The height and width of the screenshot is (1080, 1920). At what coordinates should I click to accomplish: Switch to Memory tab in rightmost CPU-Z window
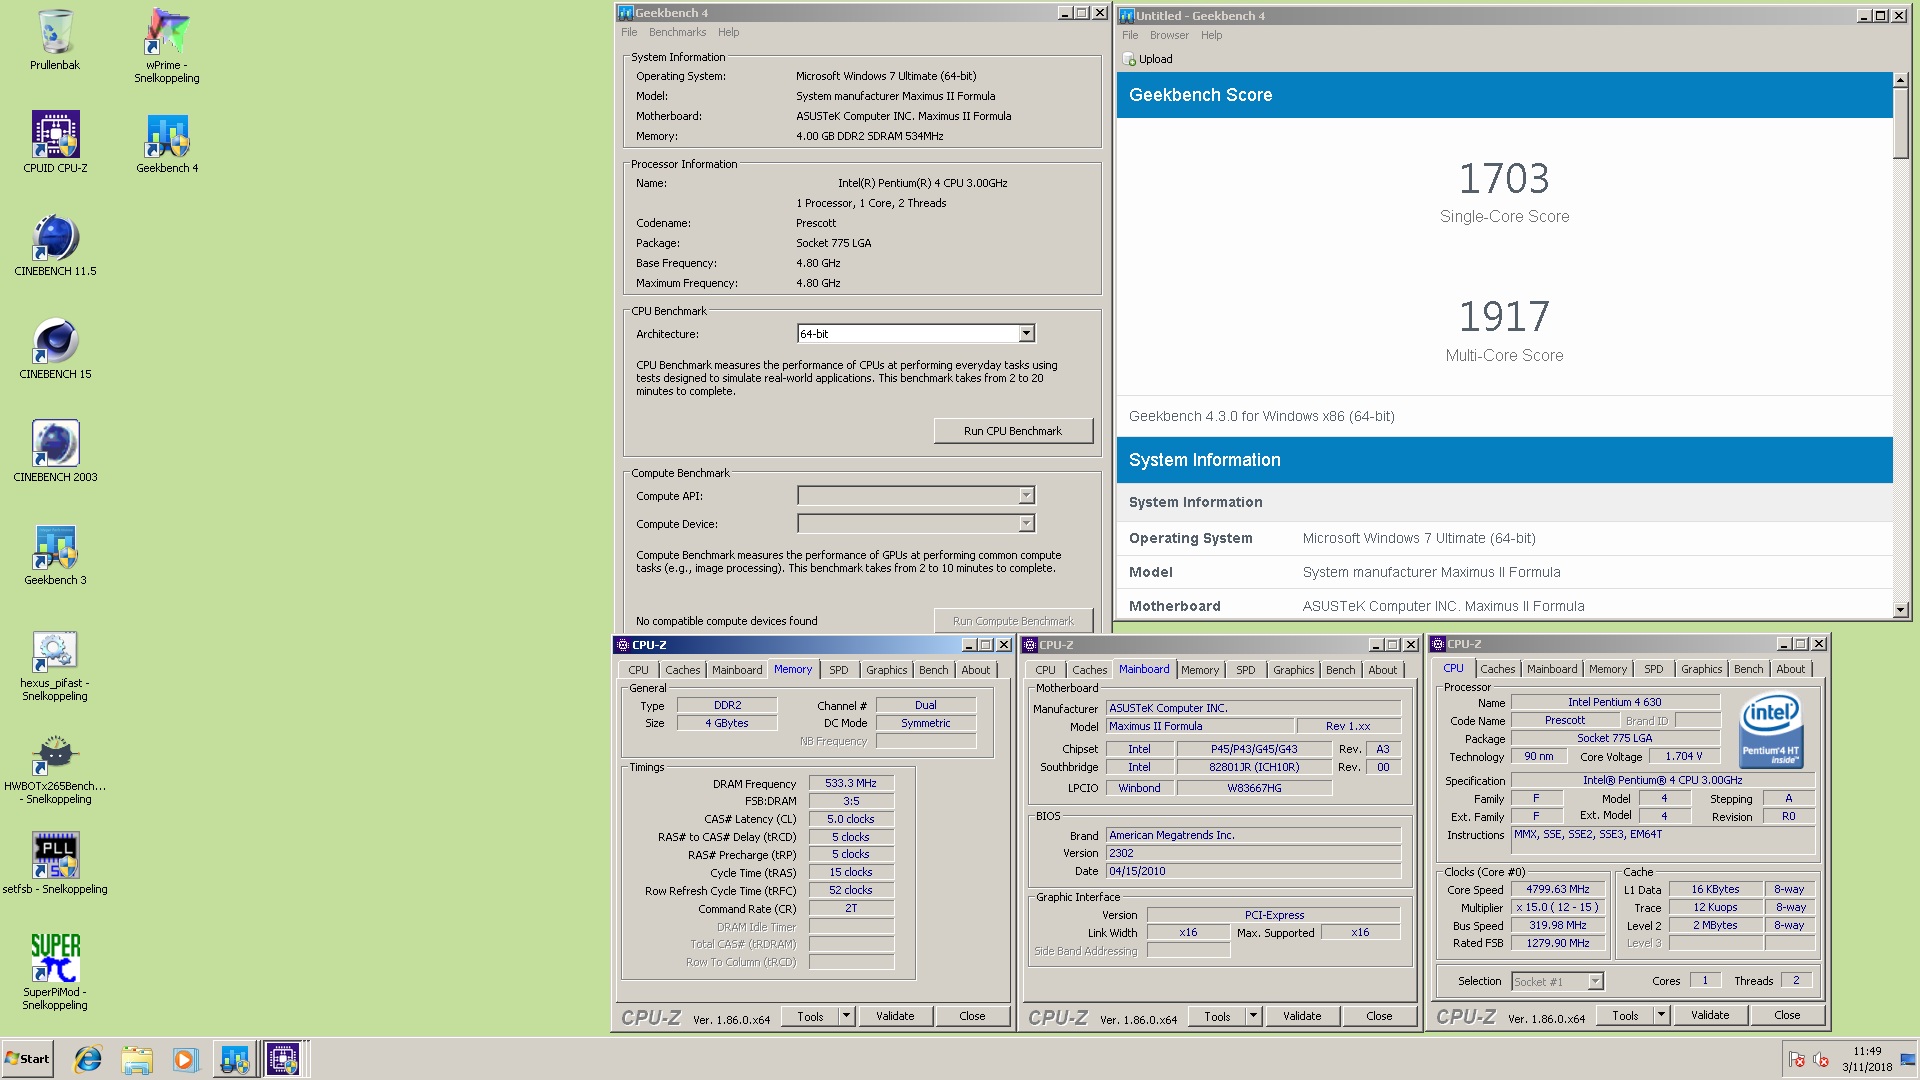[x=1608, y=669]
